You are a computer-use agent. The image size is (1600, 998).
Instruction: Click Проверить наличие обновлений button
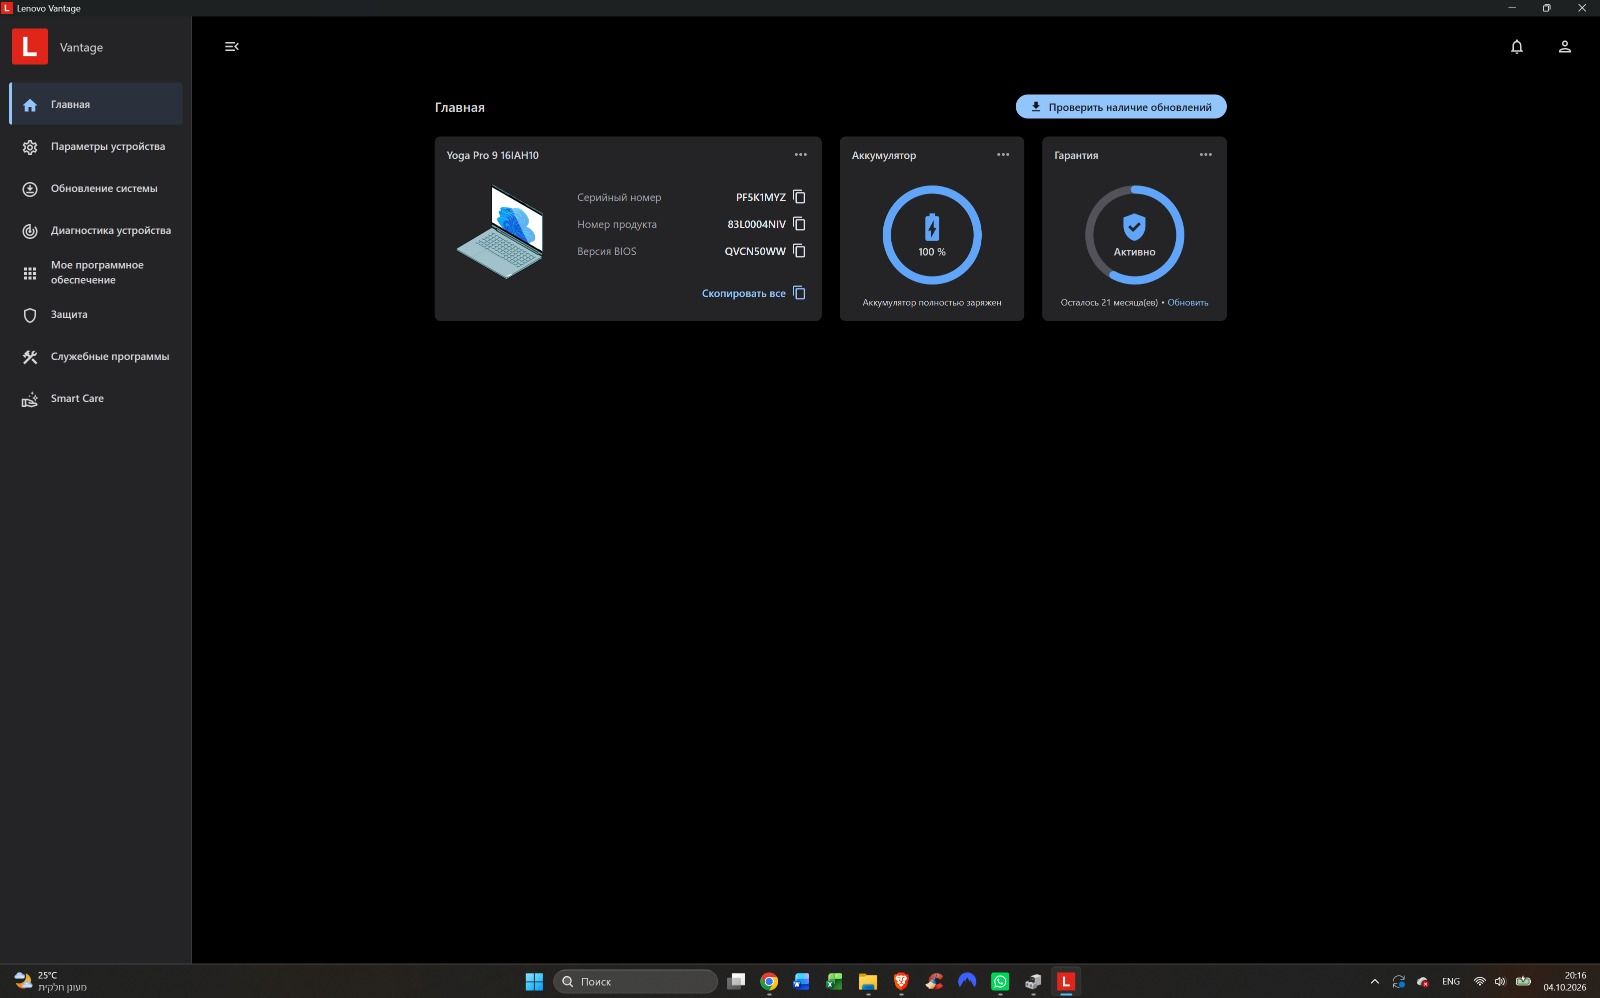1121,107
